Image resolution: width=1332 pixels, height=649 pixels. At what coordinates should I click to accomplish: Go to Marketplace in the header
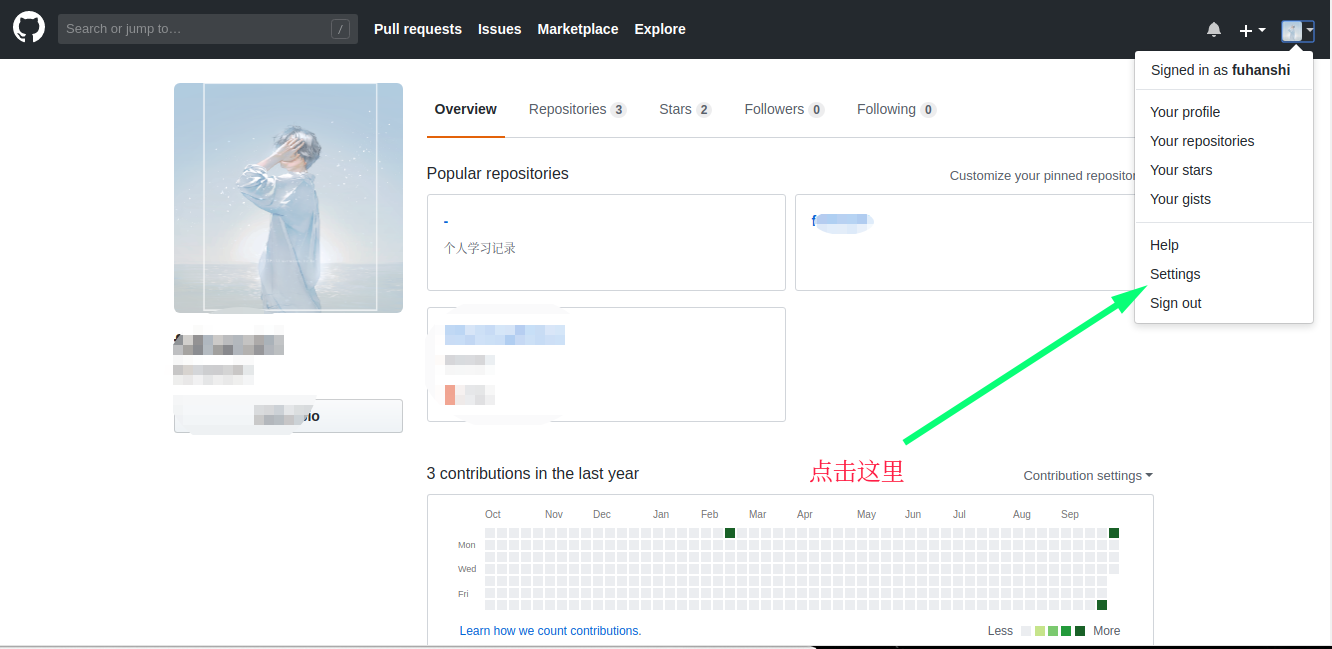point(577,29)
